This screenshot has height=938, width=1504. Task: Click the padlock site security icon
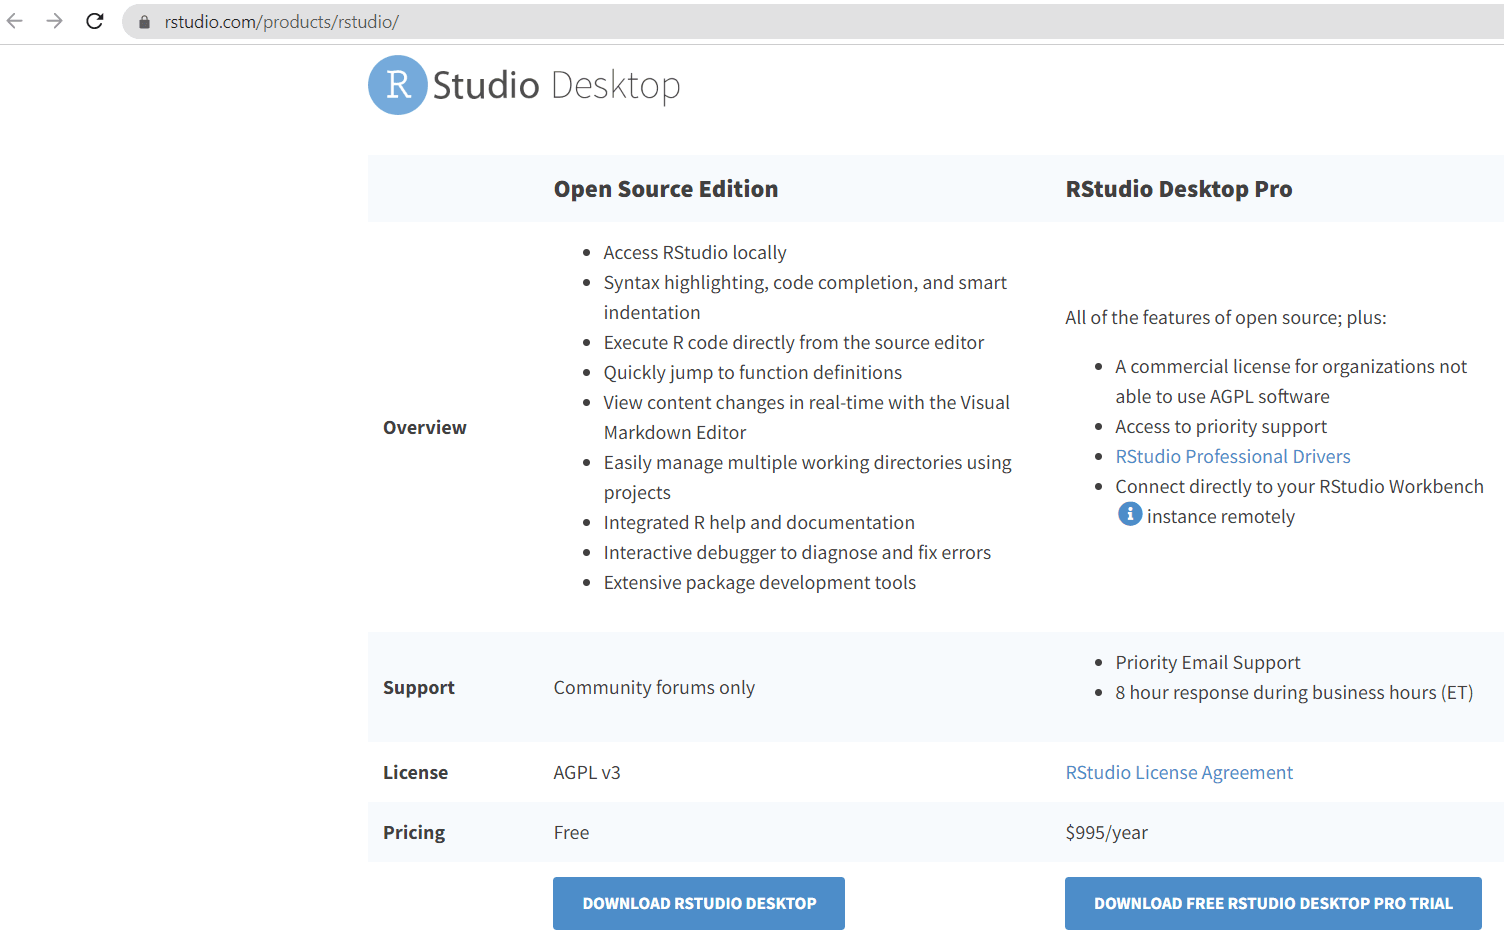pos(144,22)
